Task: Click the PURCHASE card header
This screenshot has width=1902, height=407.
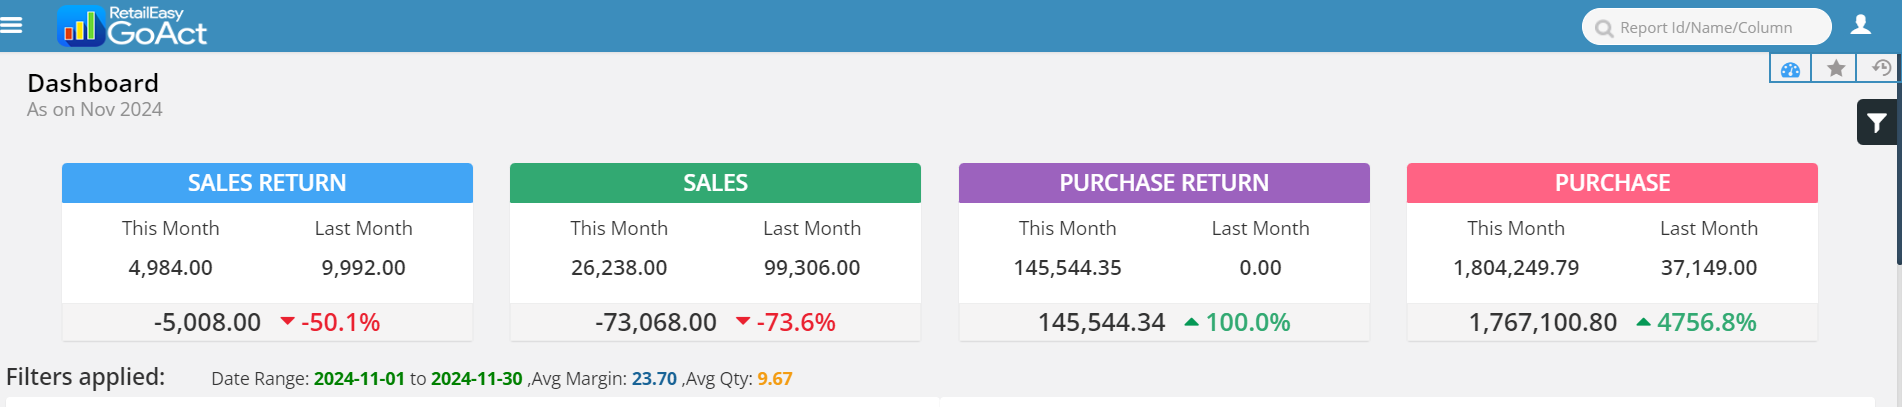Action: [1612, 183]
